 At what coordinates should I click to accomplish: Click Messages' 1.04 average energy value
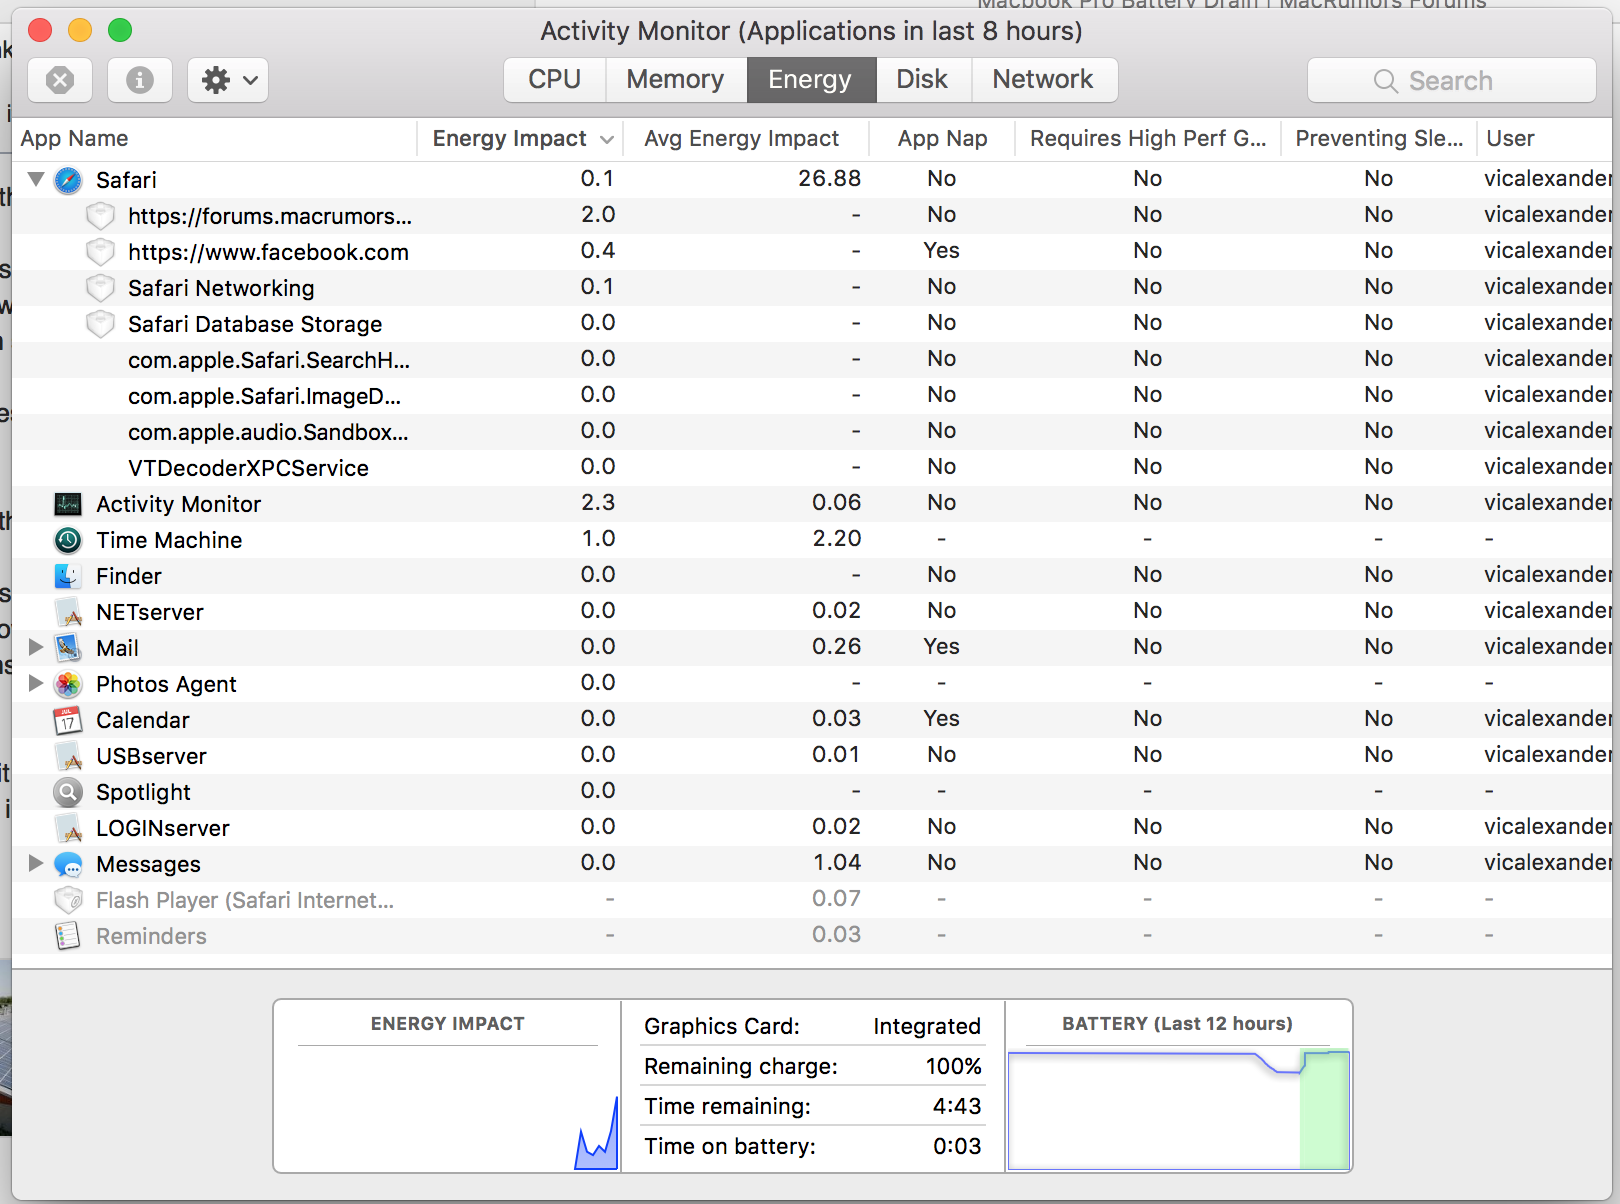pyautogui.click(x=836, y=863)
